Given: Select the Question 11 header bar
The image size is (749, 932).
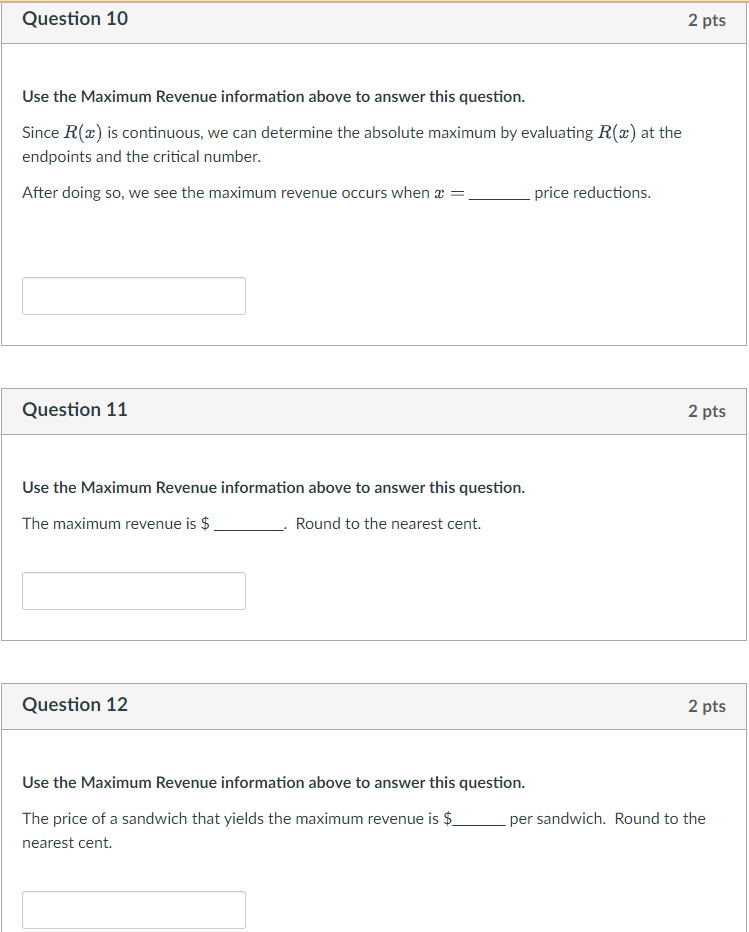Looking at the screenshot, I should 374,410.
